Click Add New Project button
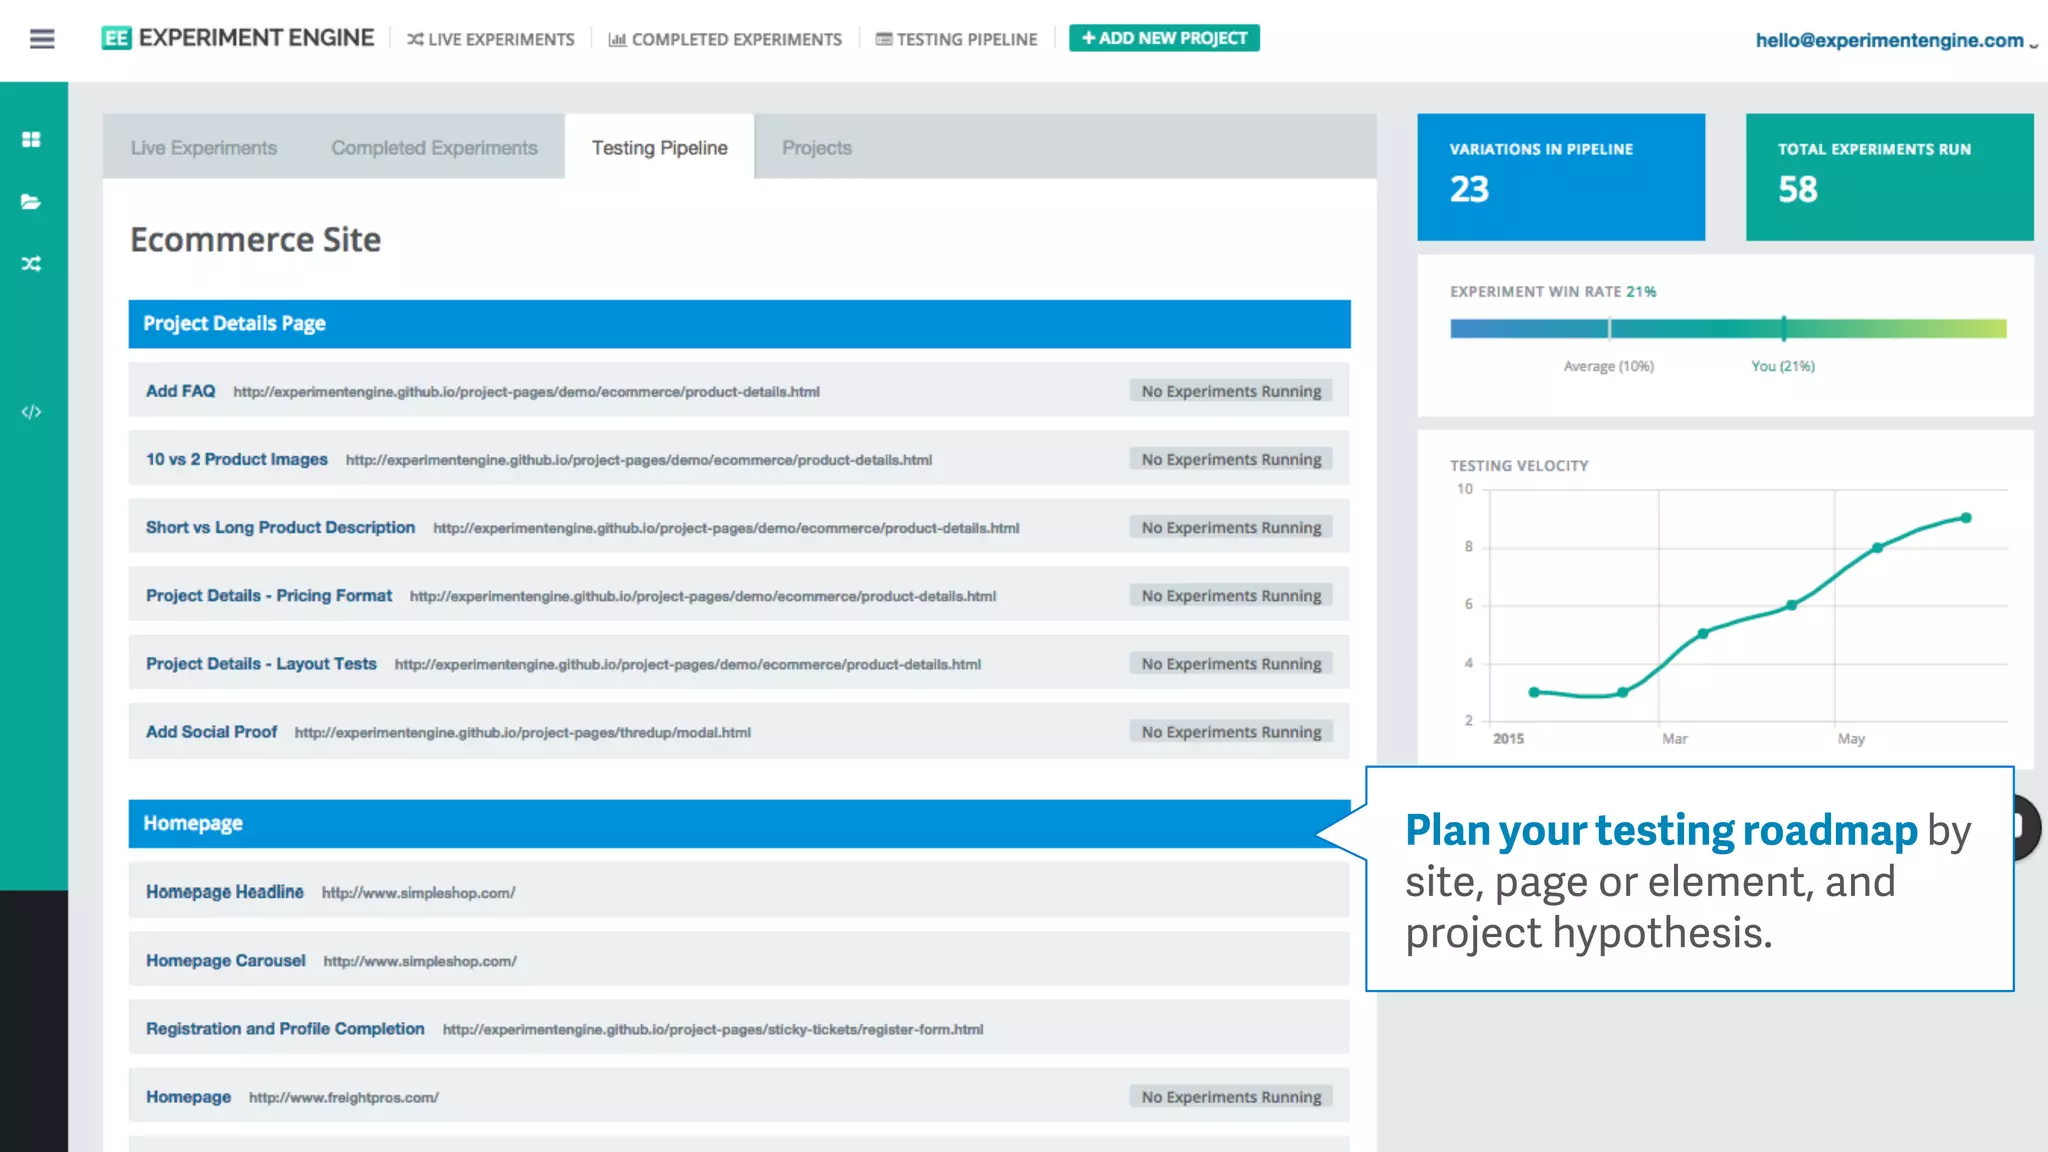The height and width of the screenshot is (1152, 2048). (1164, 38)
